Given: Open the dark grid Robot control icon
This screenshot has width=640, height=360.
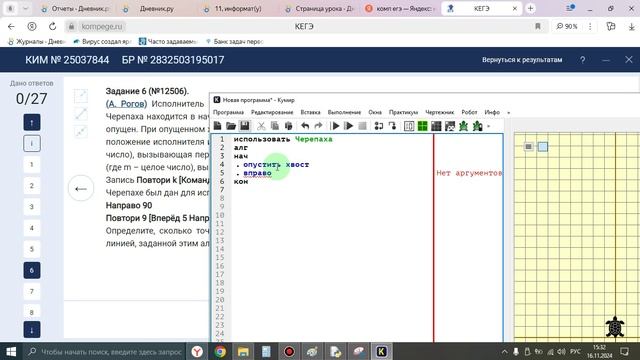Looking at the screenshot, I should [x=436, y=126].
